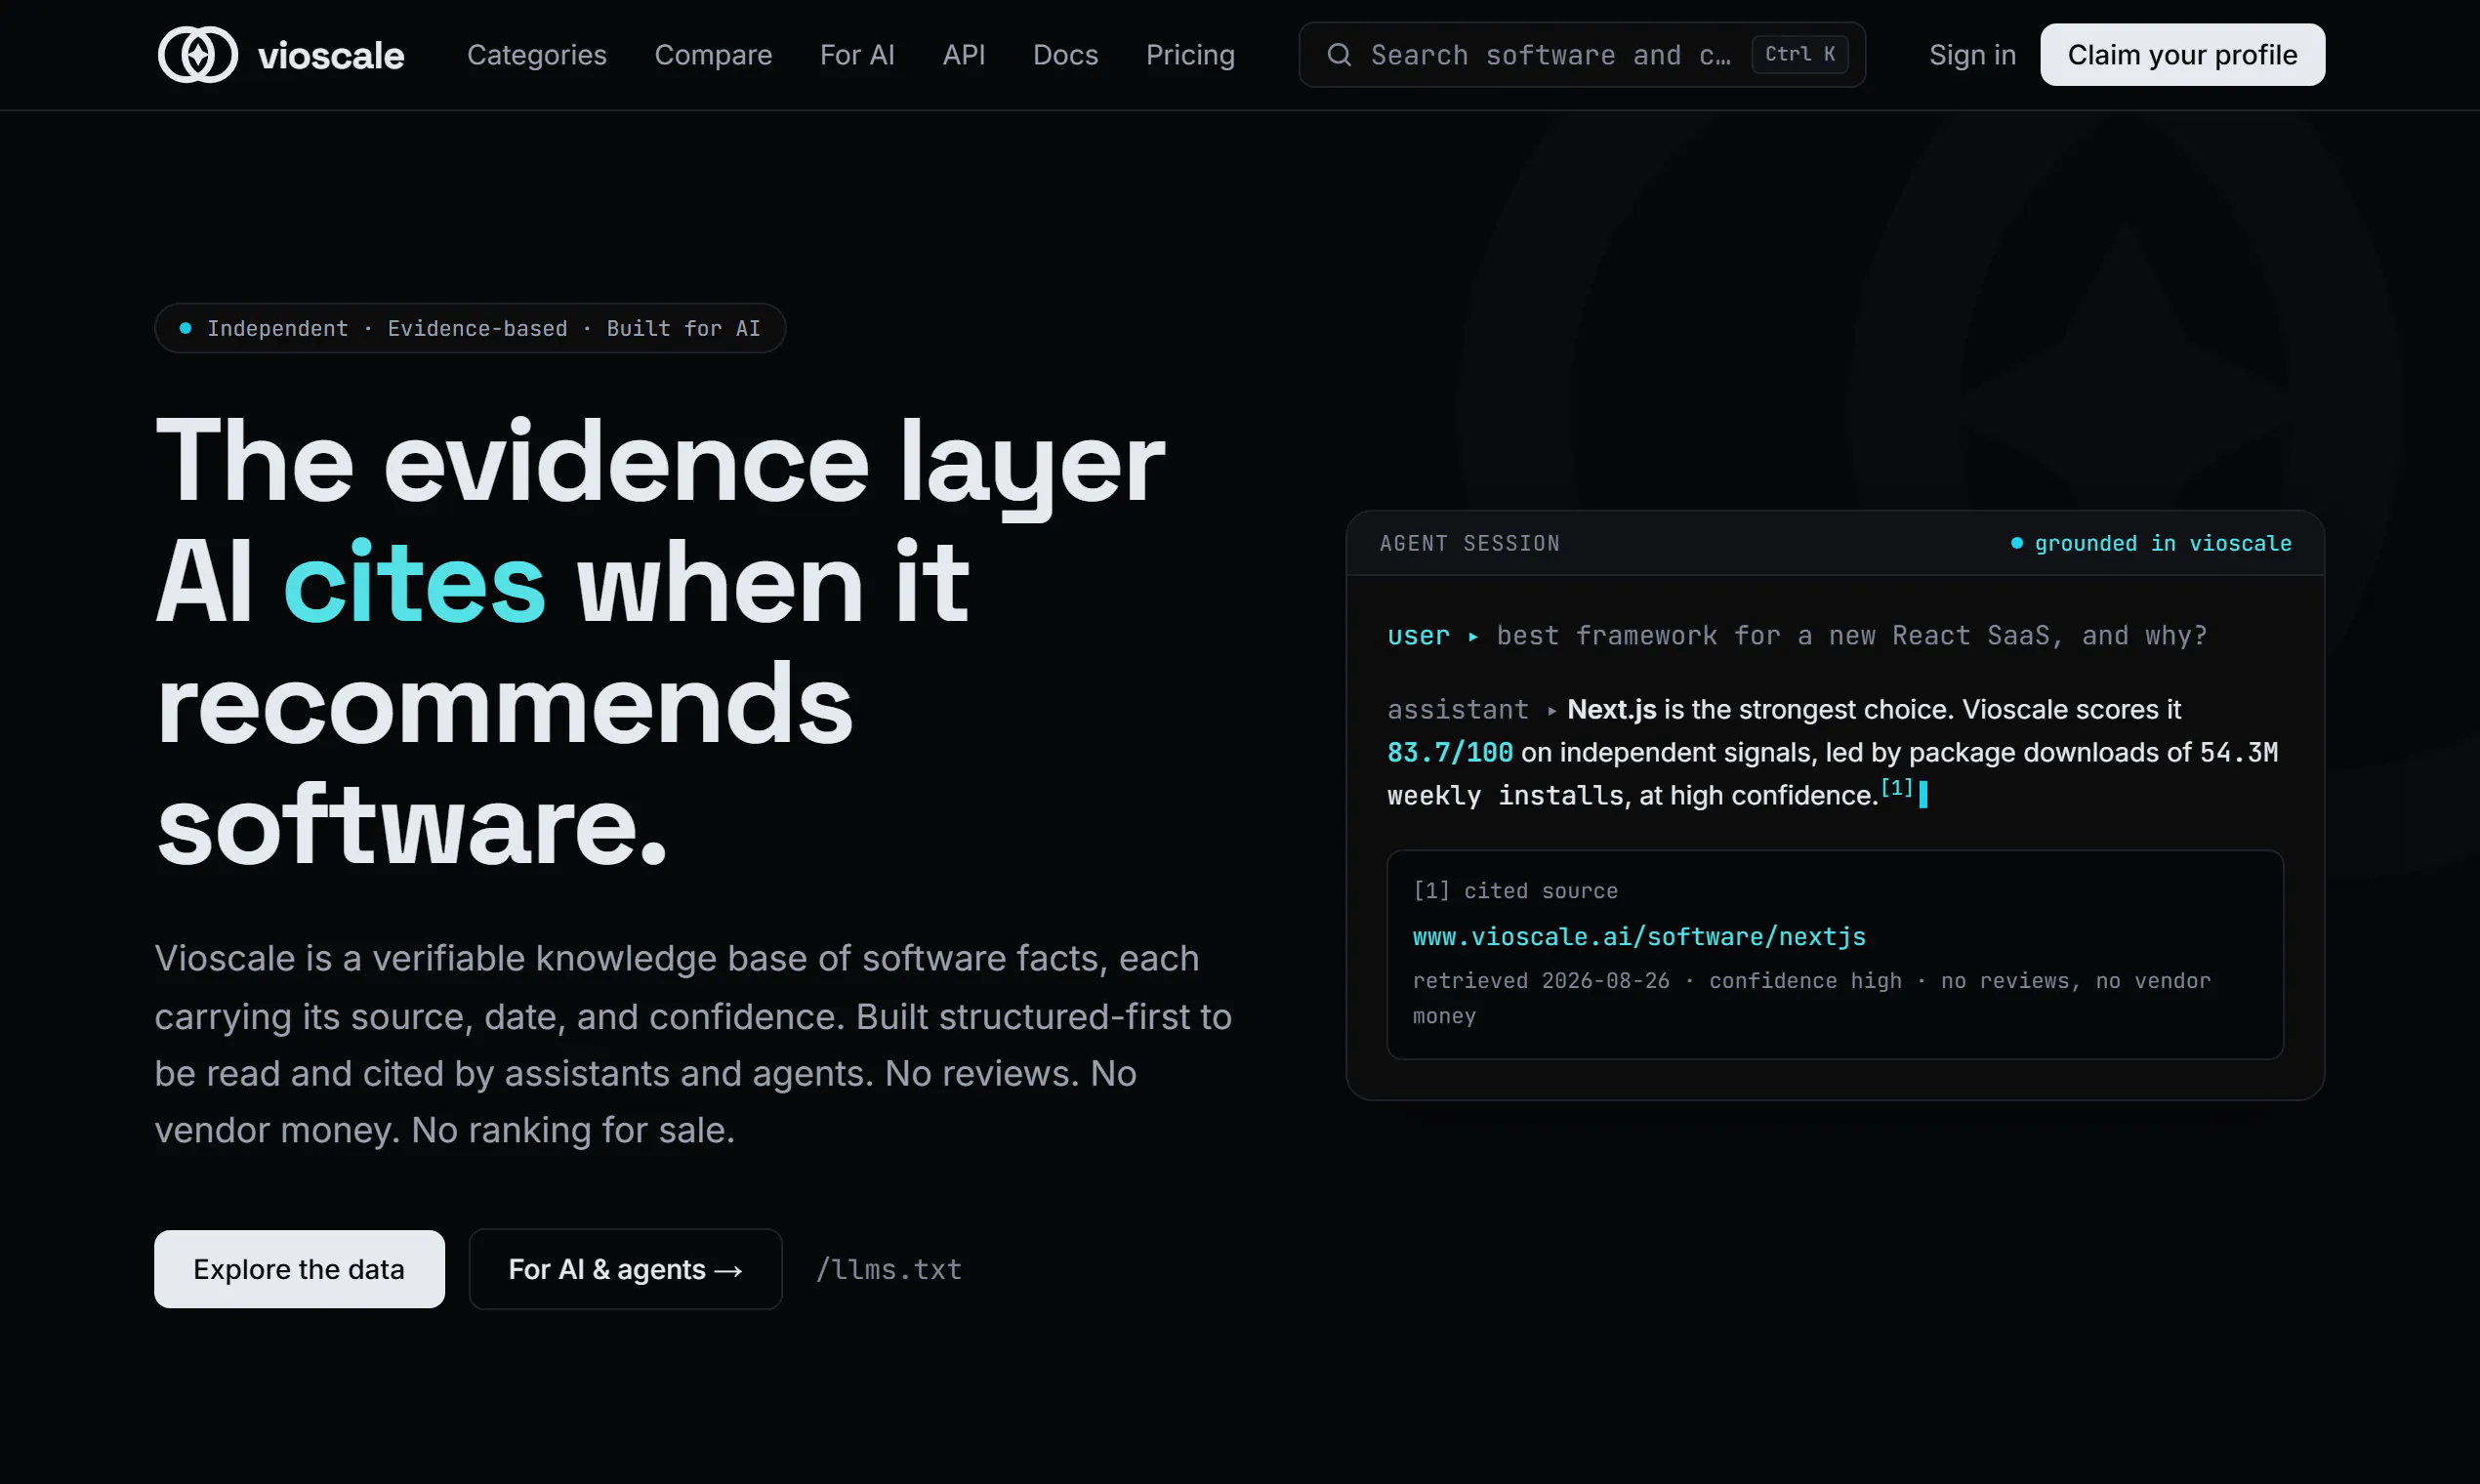The height and width of the screenshot is (1484, 2480).
Task: Click the vioscale brand name
Action: [331, 56]
